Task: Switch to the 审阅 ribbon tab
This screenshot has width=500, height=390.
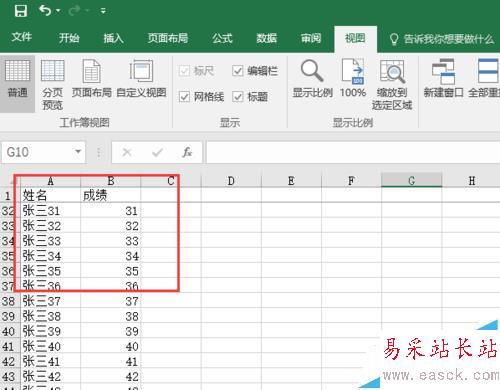Action: [x=311, y=38]
